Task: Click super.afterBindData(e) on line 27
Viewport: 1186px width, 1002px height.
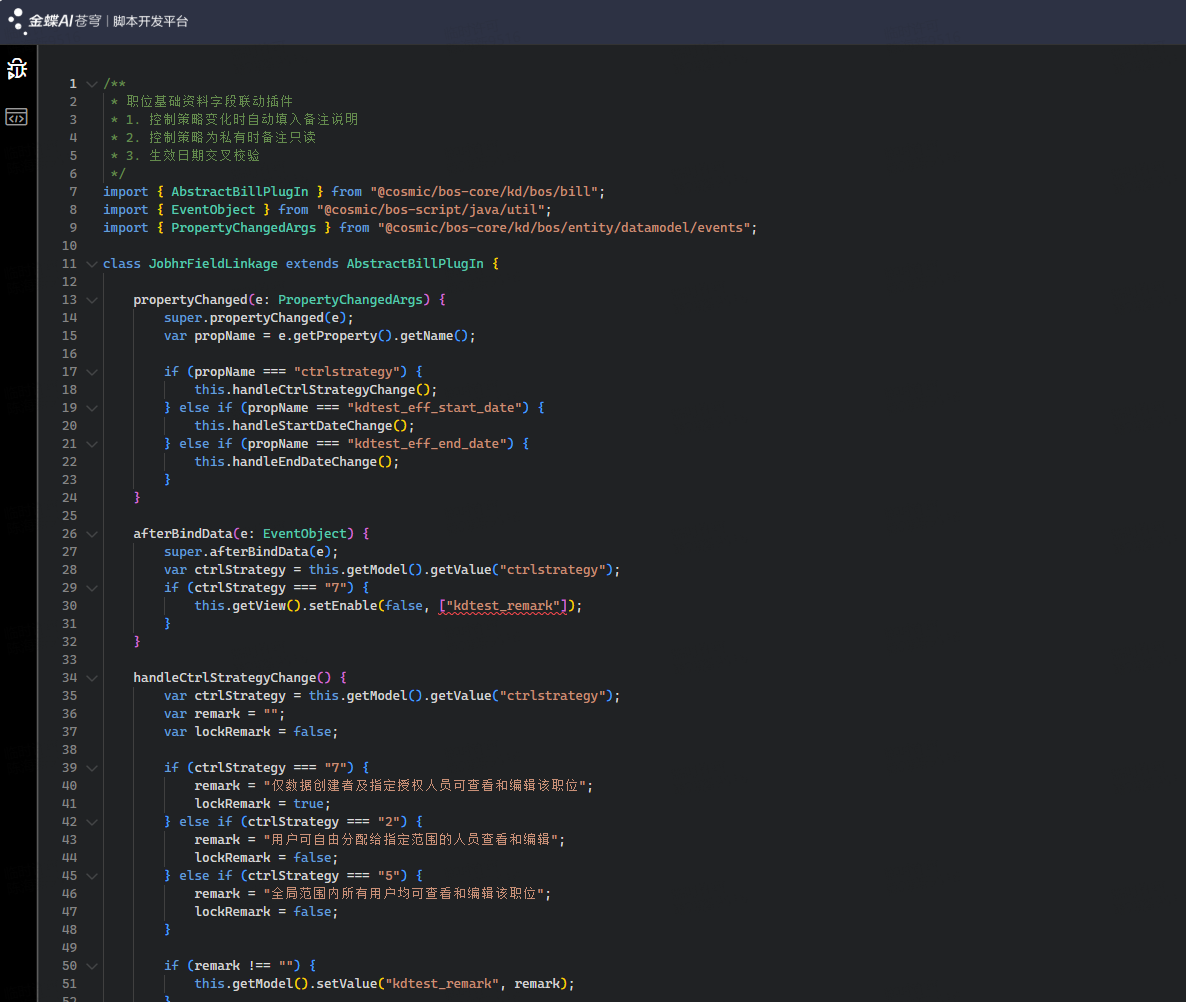Action: [247, 552]
